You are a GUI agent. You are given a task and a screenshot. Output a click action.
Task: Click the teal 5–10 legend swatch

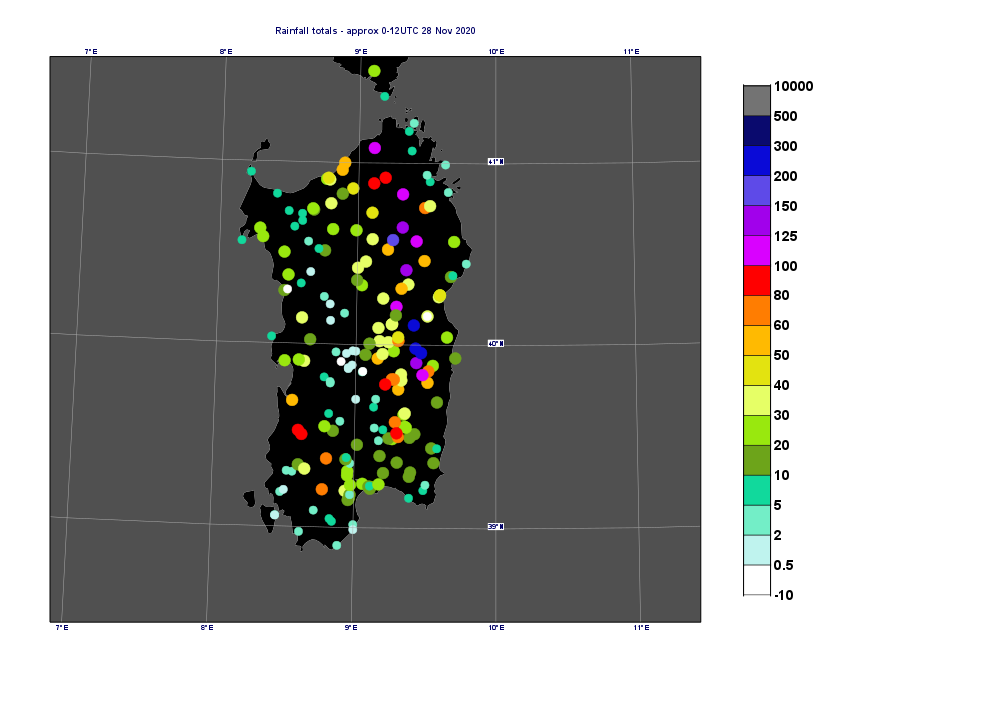(x=757, y=490)
